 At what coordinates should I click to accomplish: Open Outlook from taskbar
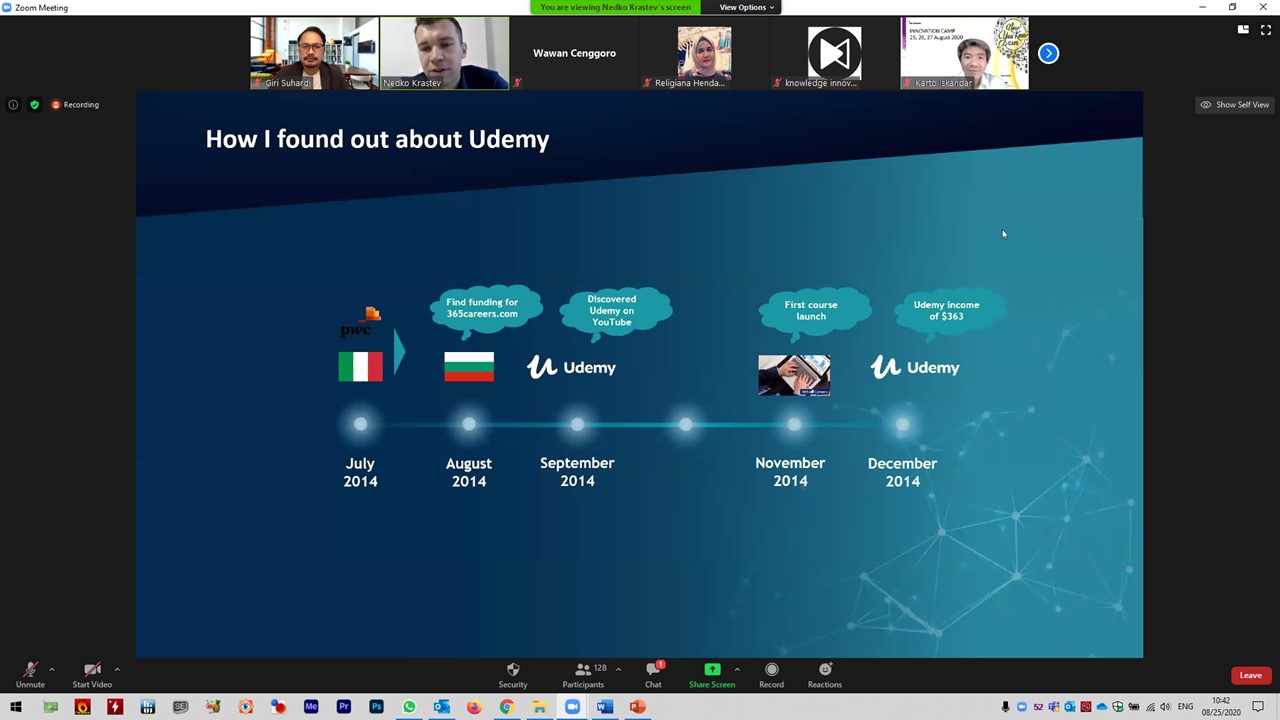441,707
